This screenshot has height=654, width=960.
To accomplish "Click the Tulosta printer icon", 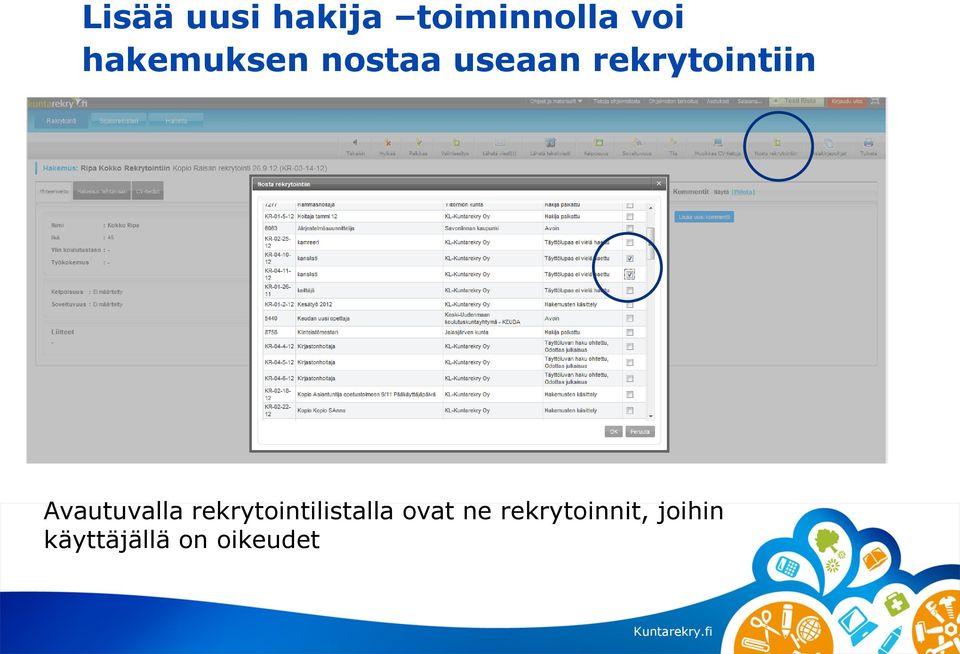I will click(x=868, y=143).
